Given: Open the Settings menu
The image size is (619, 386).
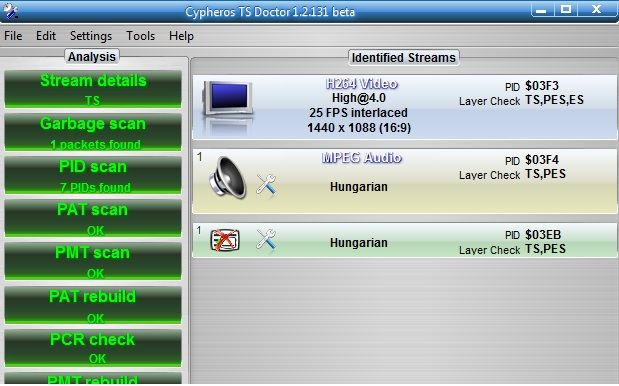Looking at the screenshot, I should 91,36.
